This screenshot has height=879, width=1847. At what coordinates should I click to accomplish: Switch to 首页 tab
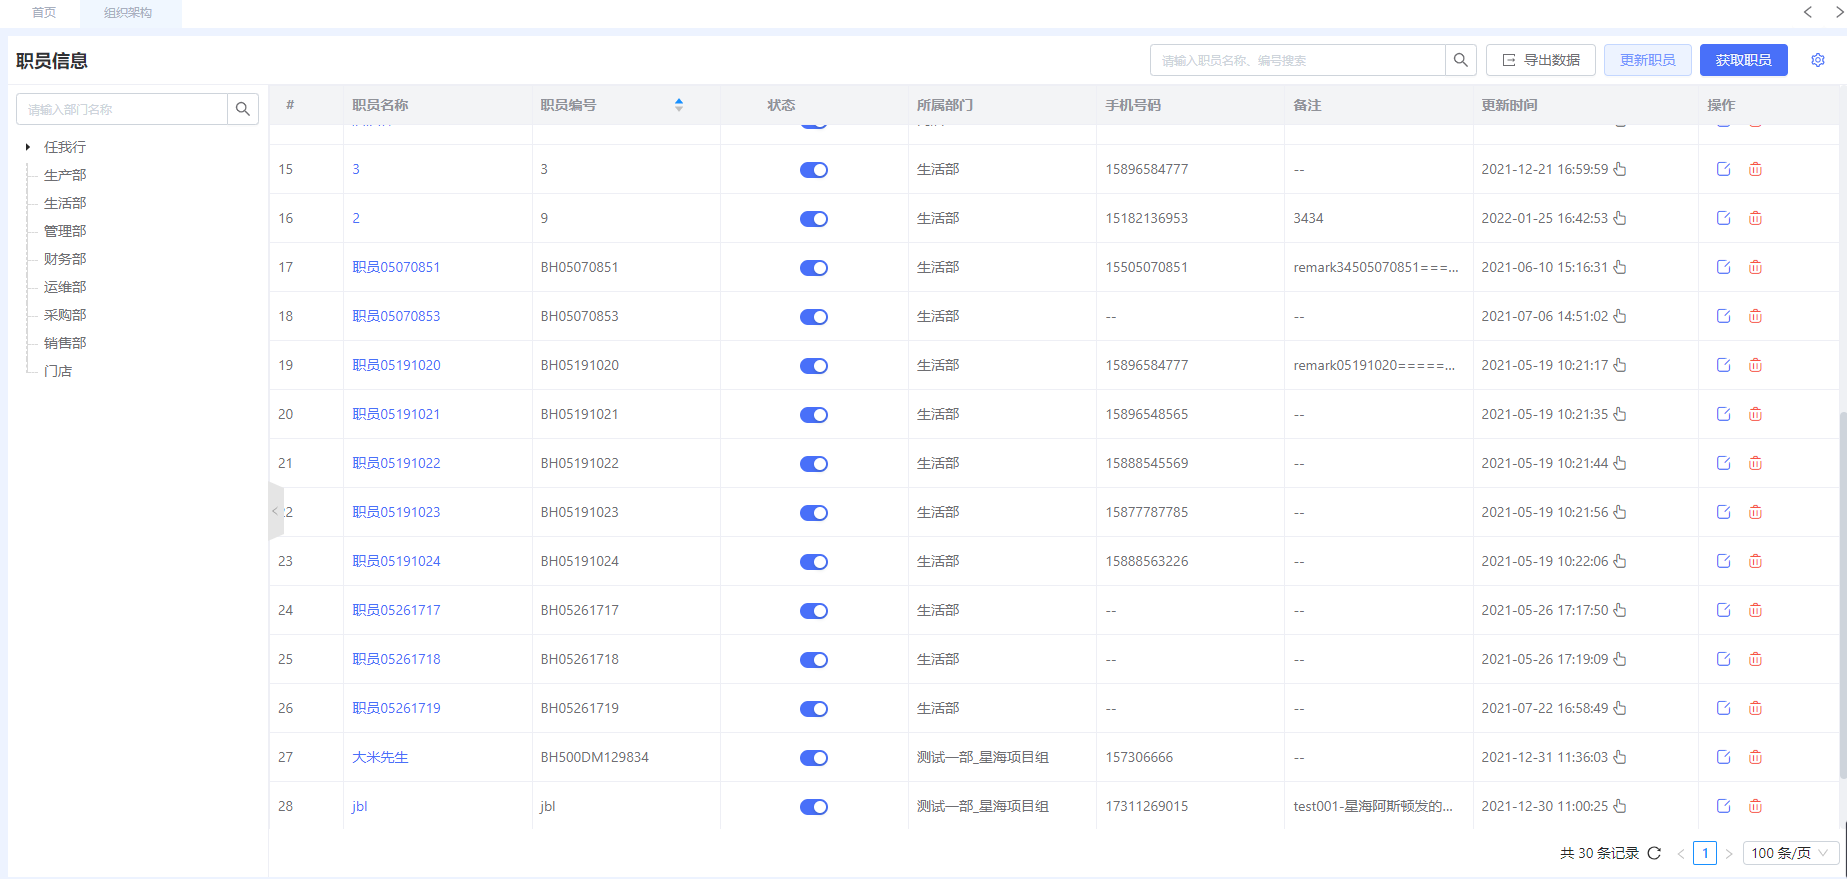44,13
